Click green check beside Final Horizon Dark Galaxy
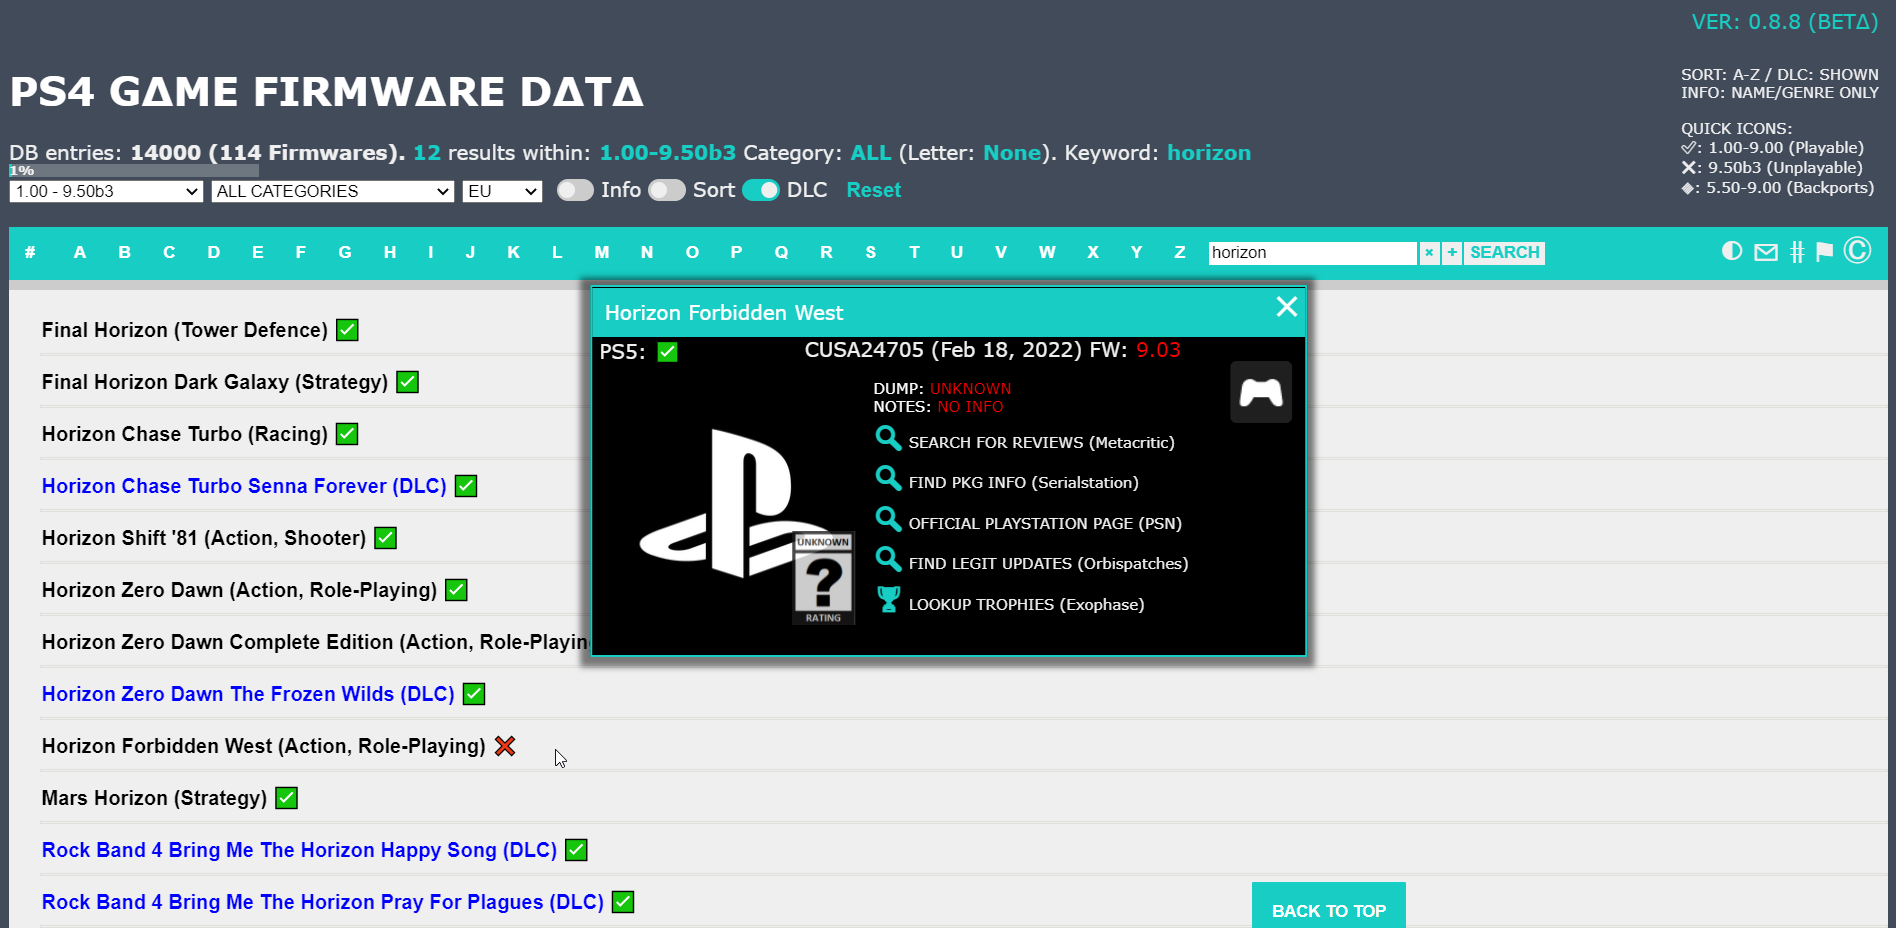Viewport: 1896px width, 928px height. coord(407,382)
